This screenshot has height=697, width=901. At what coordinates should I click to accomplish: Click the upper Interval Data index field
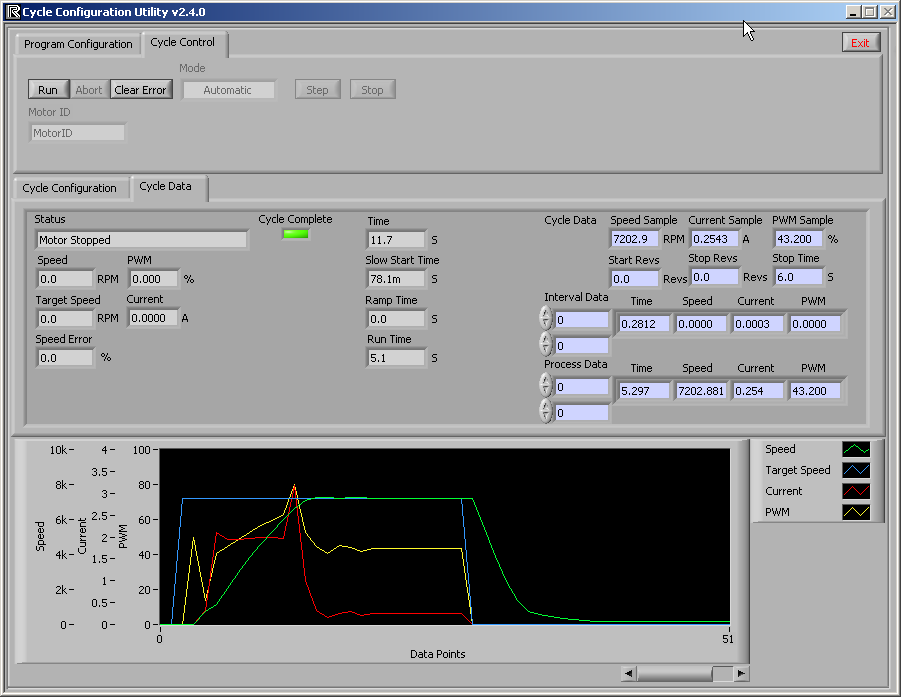(x=581, y=320)
